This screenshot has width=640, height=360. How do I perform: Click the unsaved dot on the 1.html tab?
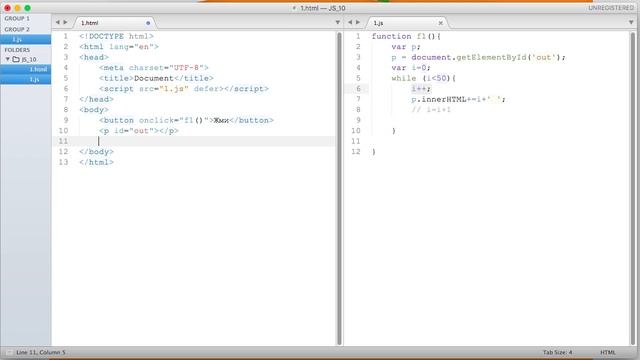[148, 23]
